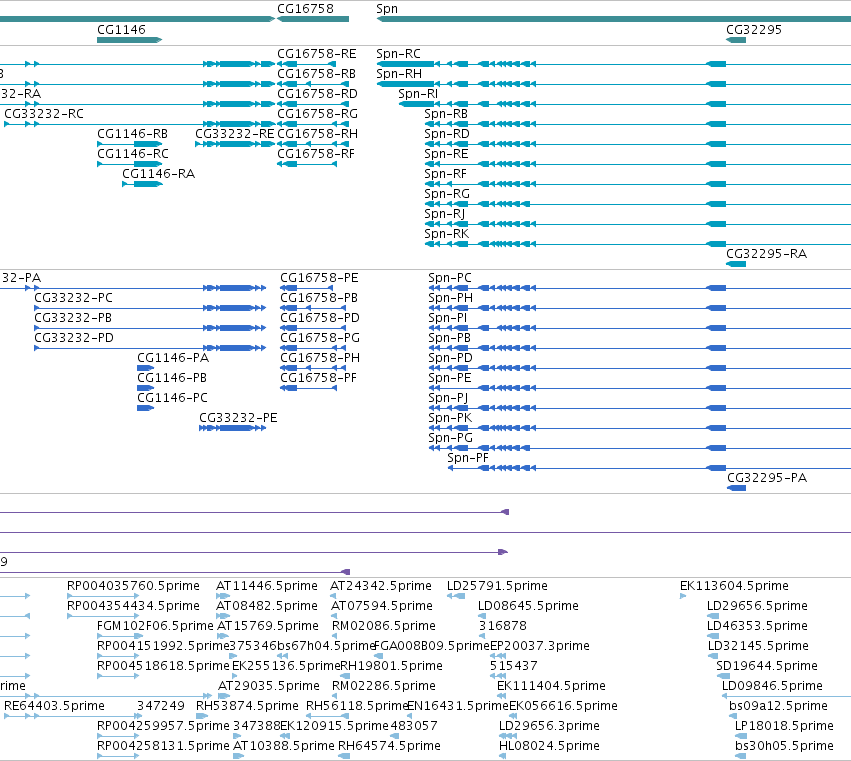
Task: Click EST label RP004354434.5prime
Action: (134, 606)
